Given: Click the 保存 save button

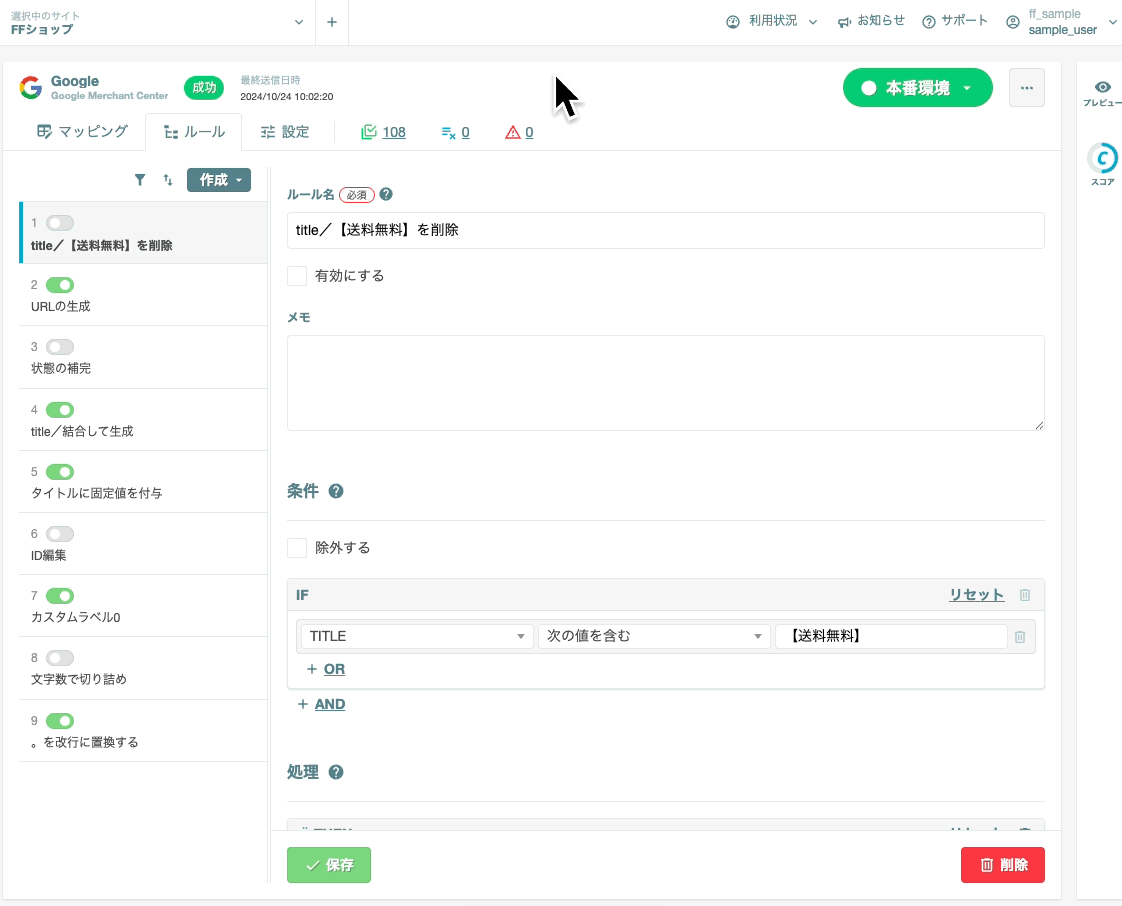Looking at the screenshot, I should 329,865.
